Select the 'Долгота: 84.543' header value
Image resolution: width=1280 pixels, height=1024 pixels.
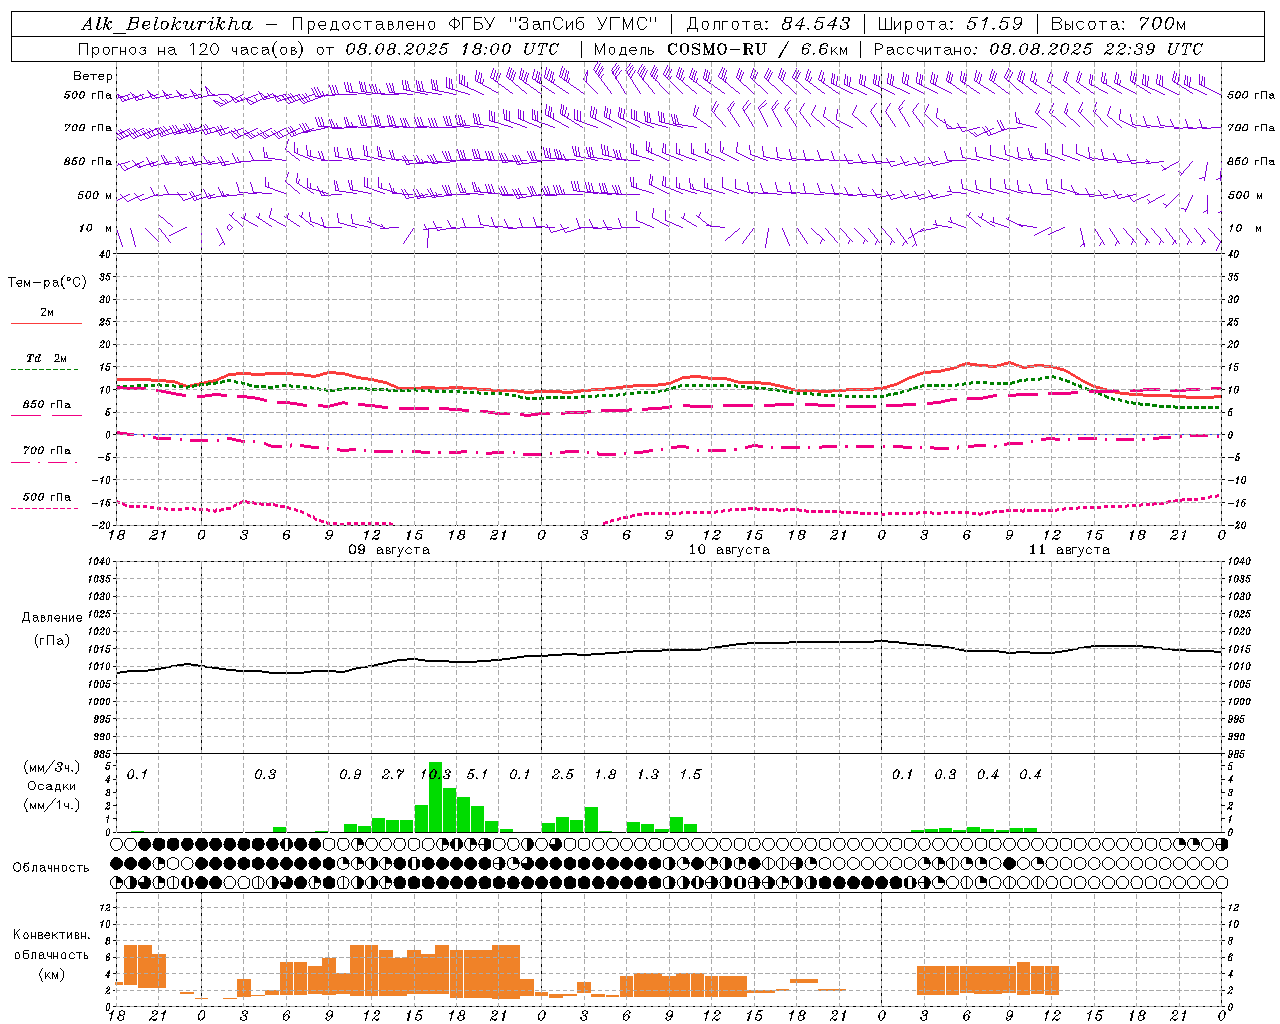[x=768, y=24]
